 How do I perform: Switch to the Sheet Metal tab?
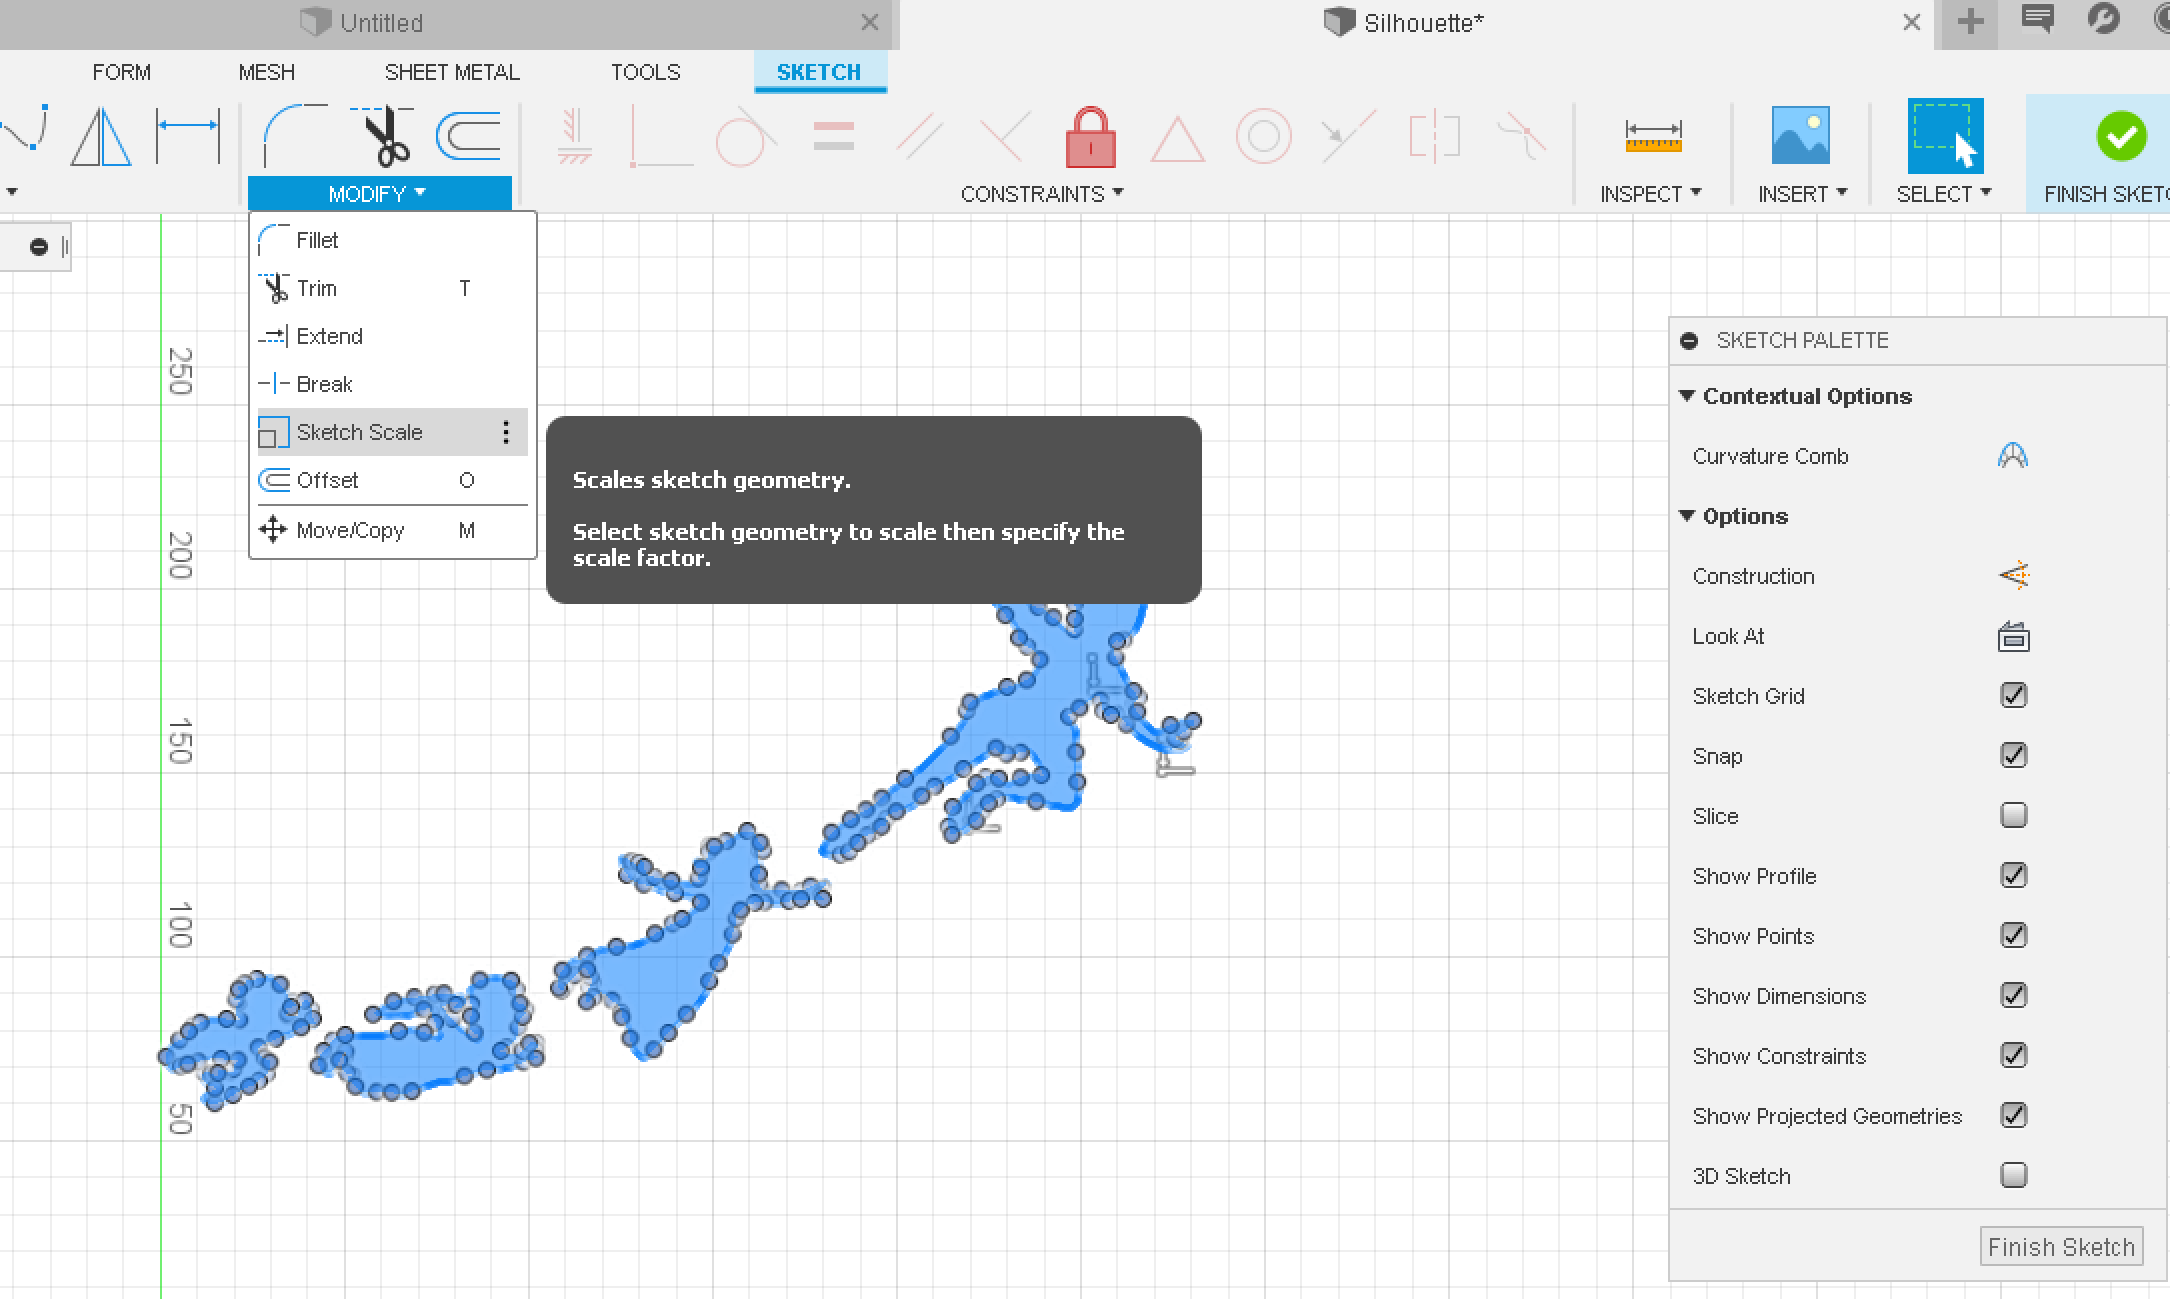[452, 71]
